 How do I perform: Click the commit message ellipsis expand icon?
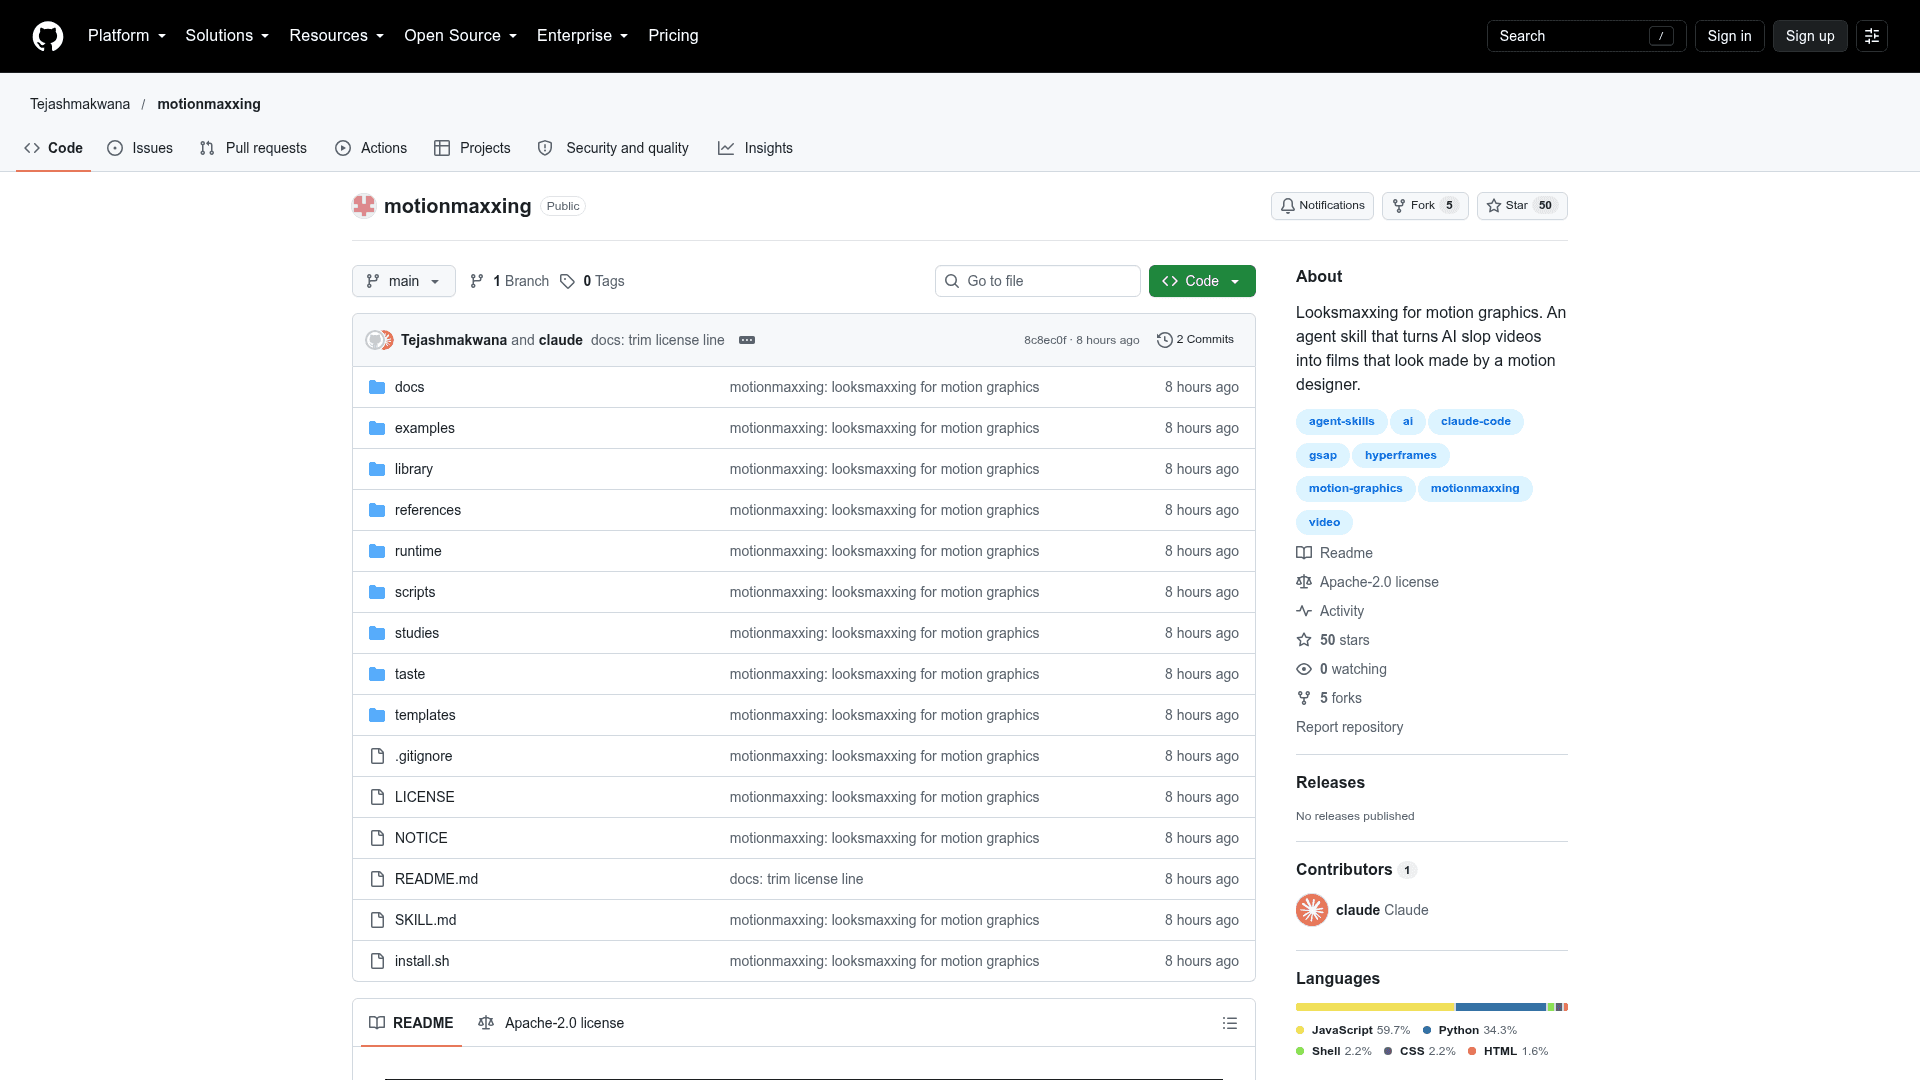pos(747,340)
